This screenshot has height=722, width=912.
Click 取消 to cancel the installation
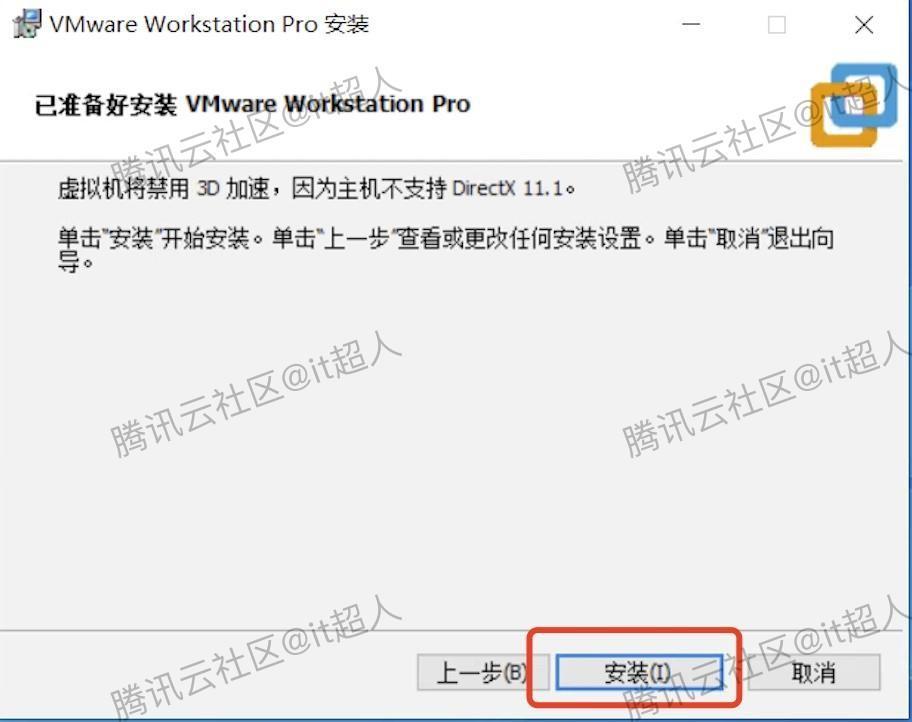(820, 673)
